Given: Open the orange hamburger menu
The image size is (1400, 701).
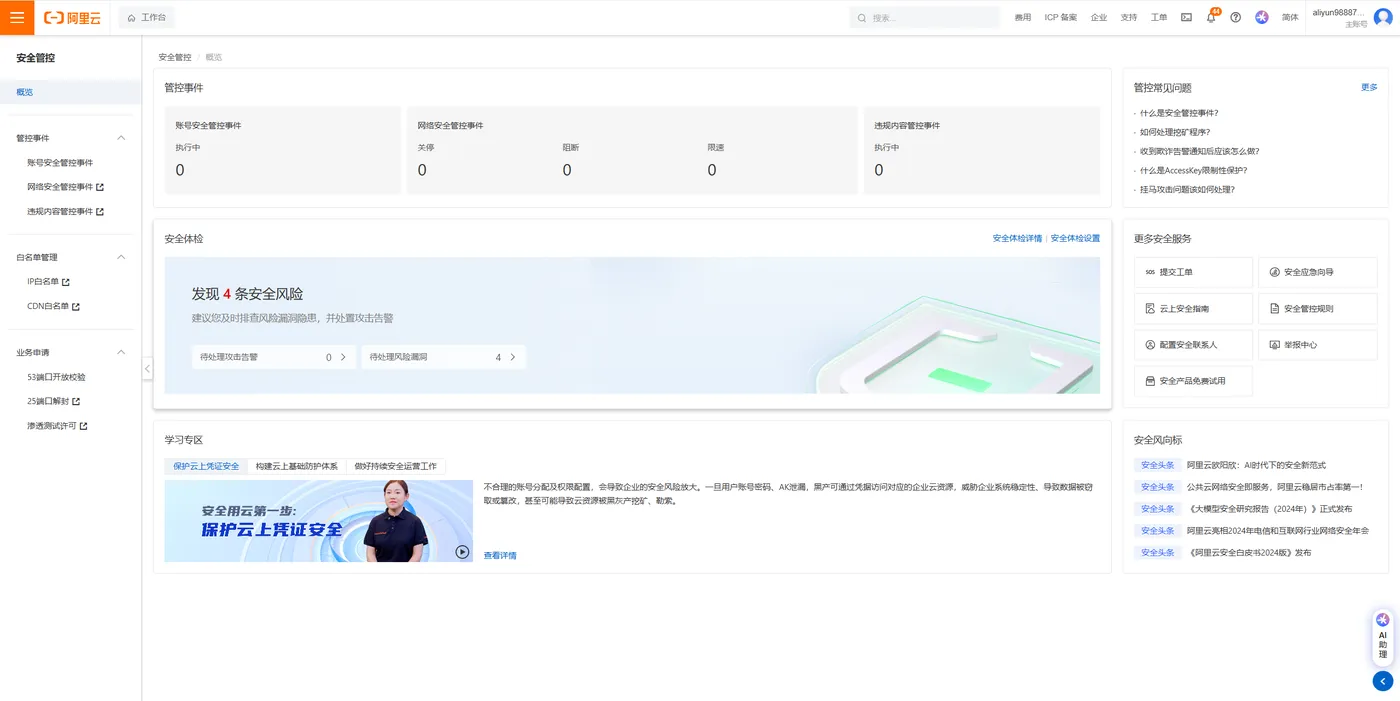Looking at the screenshot, I should tap(17, 17).
